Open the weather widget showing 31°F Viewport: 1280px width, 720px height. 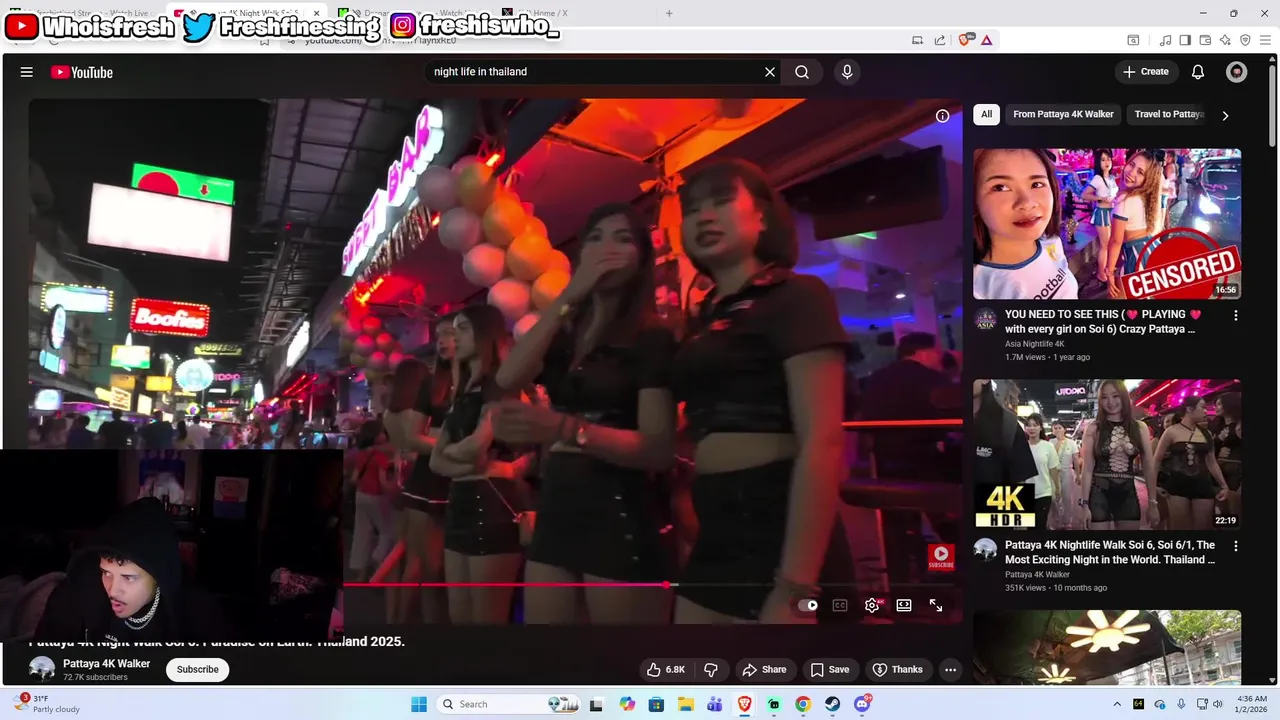pos(45,704)
